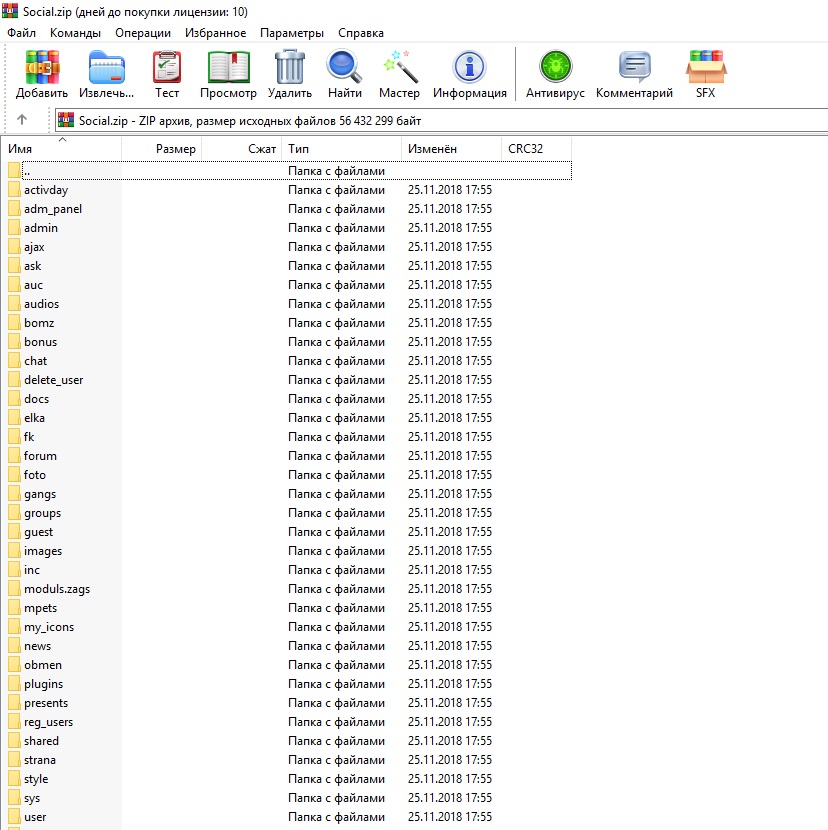Show archive Информация icon

pyautogui.click(x=469, y=68)
